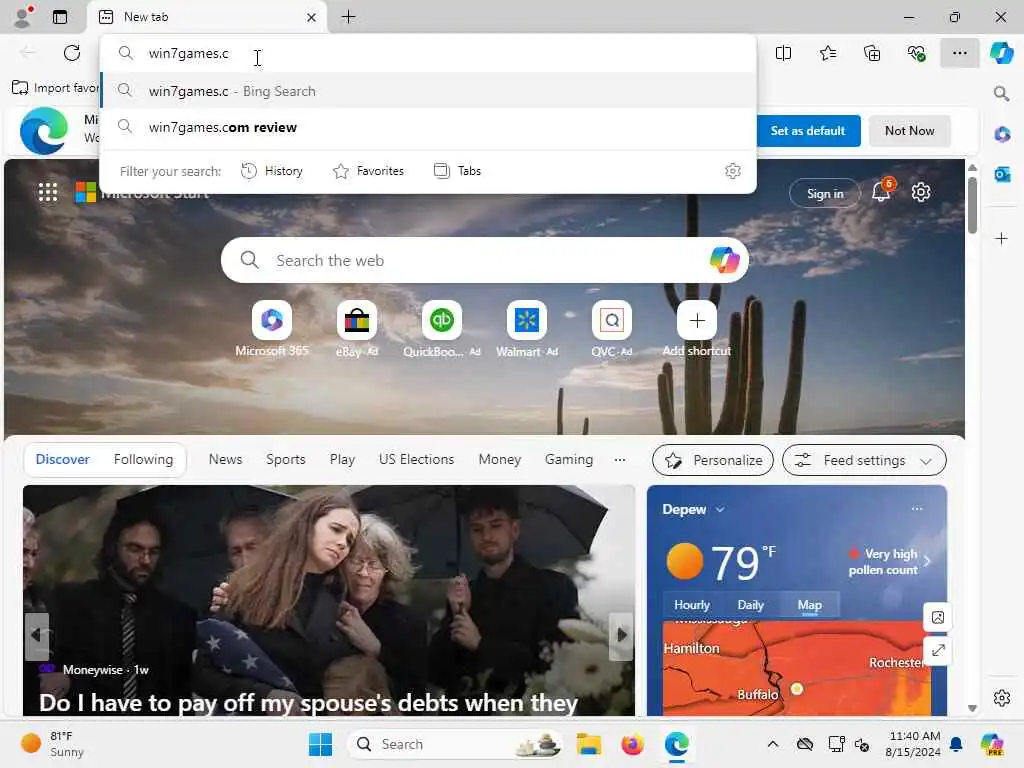Open the Play feed tab
Viewport: 1024px width, 768px height.
[342, 460]
